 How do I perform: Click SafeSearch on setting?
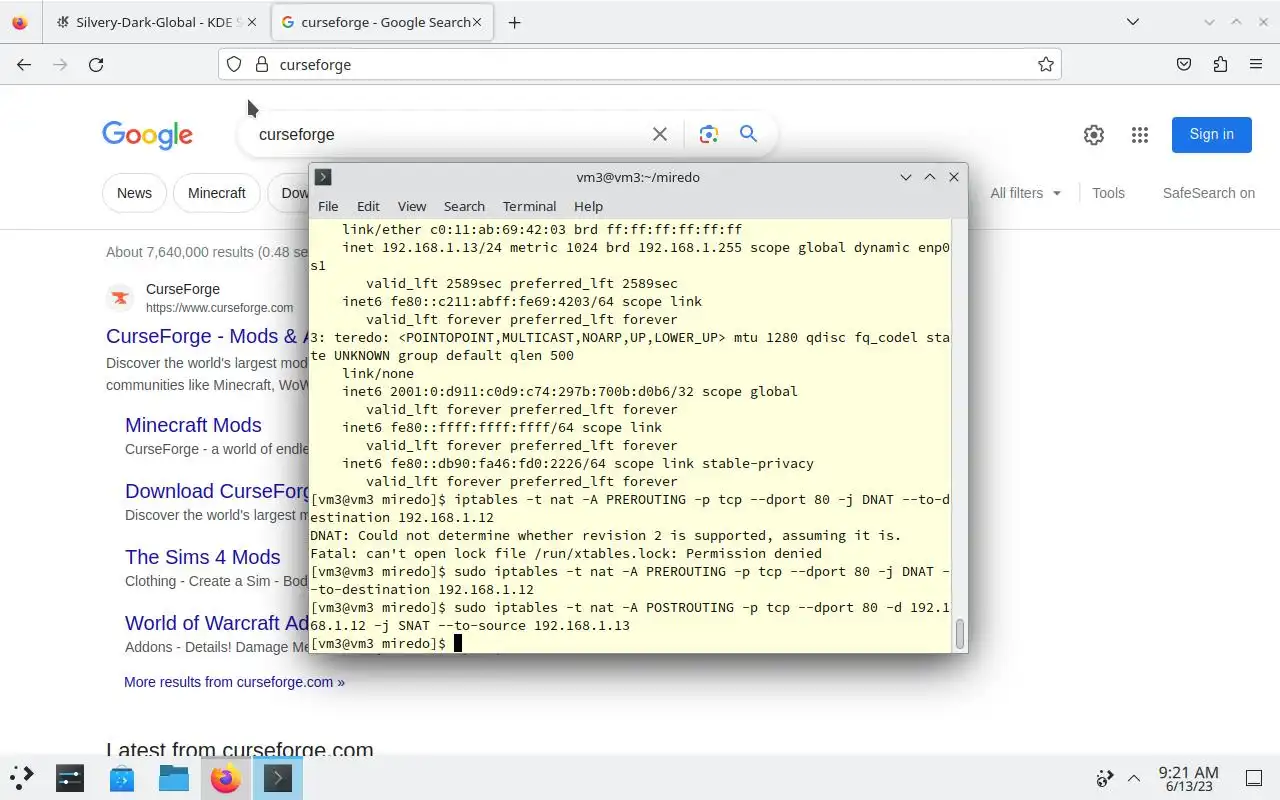click(1208, 193)
